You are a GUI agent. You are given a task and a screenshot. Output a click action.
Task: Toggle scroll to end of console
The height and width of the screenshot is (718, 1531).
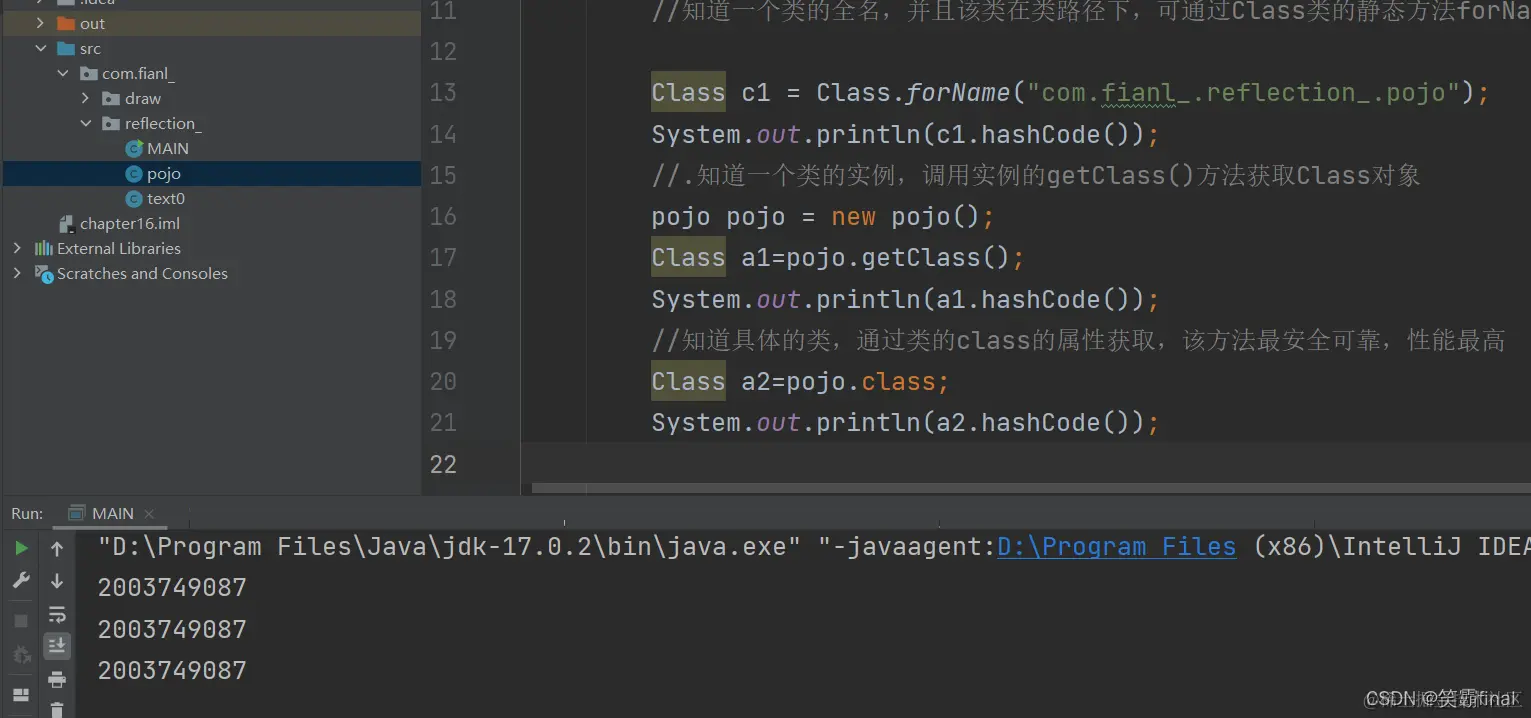(57, 646)
